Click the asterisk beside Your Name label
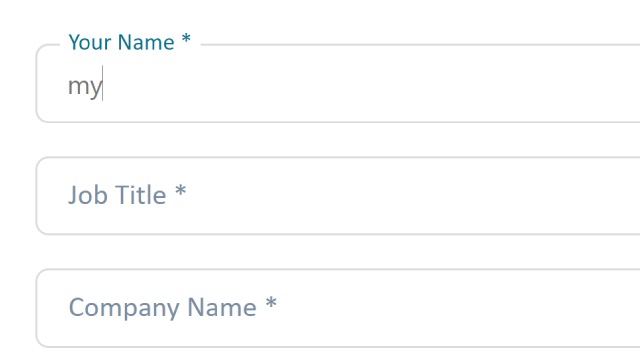 pos(186,39)
